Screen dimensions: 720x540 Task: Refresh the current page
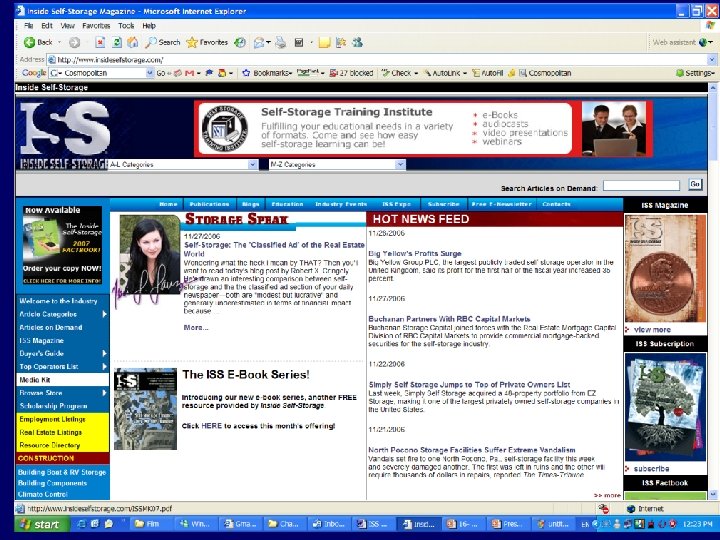pyautogui.click(x=117, y=43)
